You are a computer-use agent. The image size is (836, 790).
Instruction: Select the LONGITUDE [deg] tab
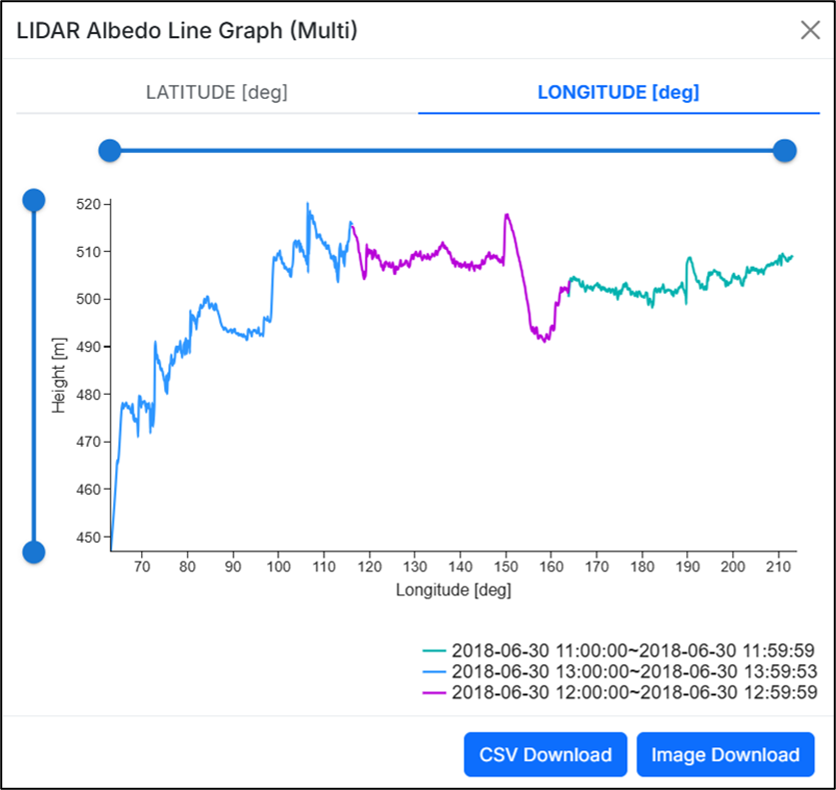click(618, 93)
